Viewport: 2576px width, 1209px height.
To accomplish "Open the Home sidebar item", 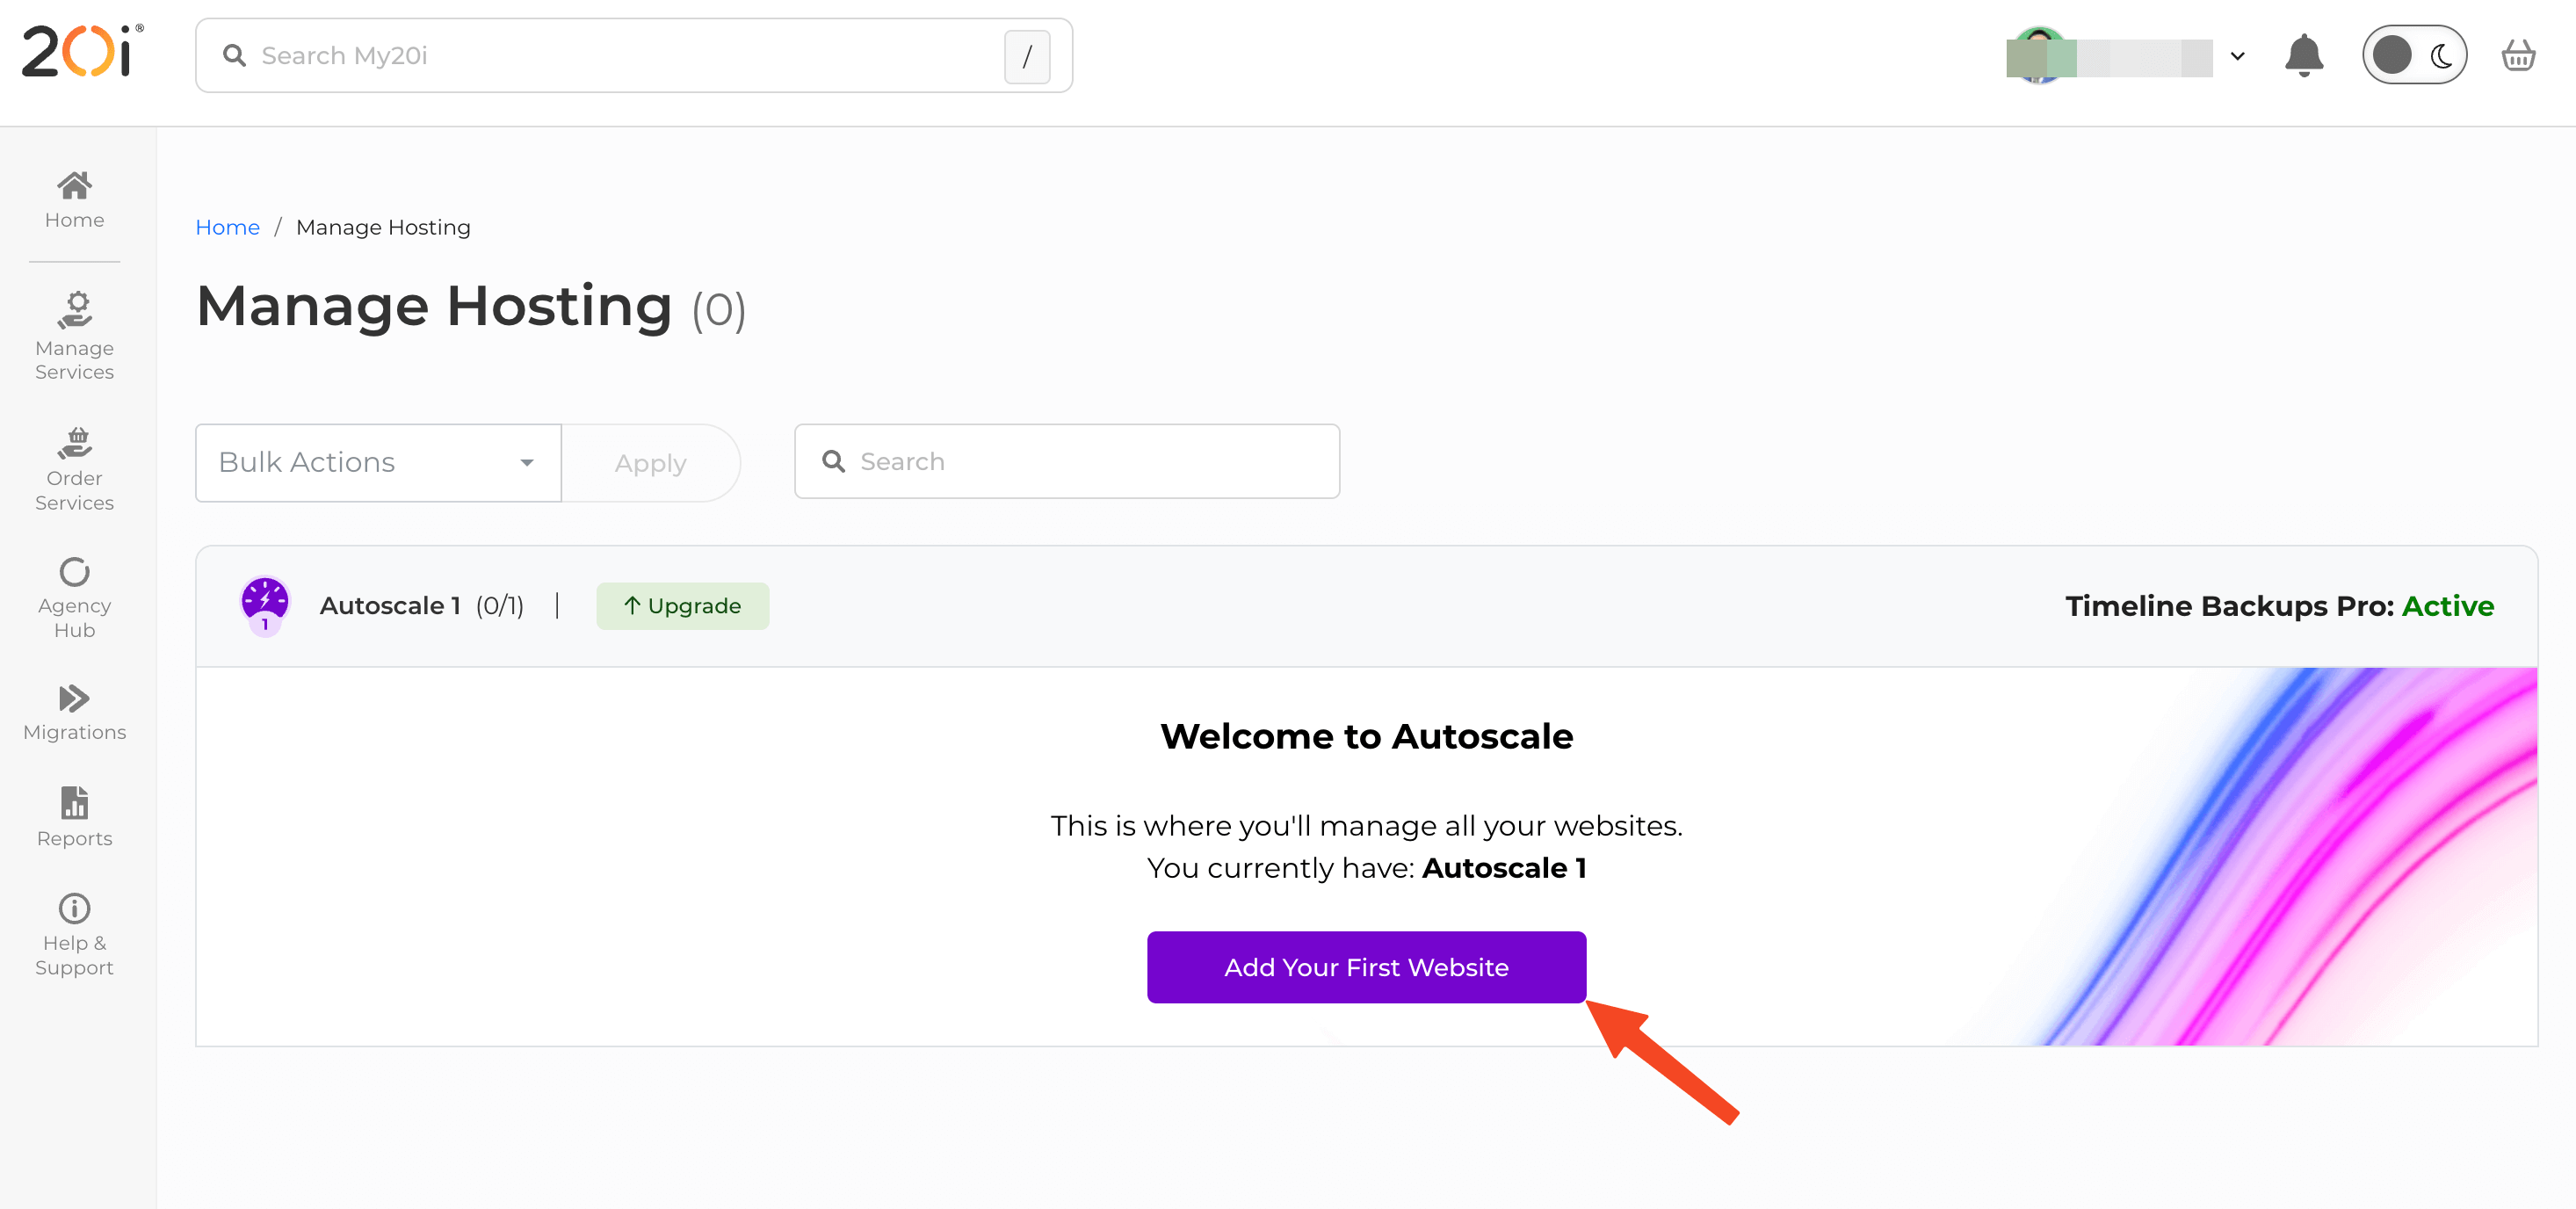I will click(x=74, y=200).
